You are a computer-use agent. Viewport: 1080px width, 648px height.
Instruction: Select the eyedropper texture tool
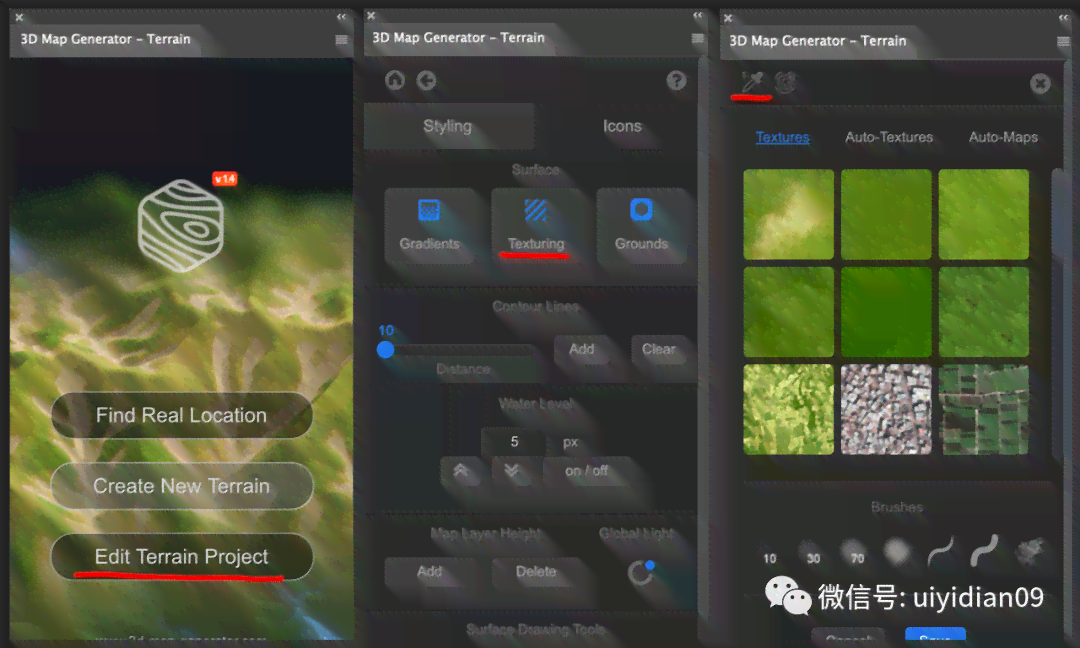tap(752, 82)
